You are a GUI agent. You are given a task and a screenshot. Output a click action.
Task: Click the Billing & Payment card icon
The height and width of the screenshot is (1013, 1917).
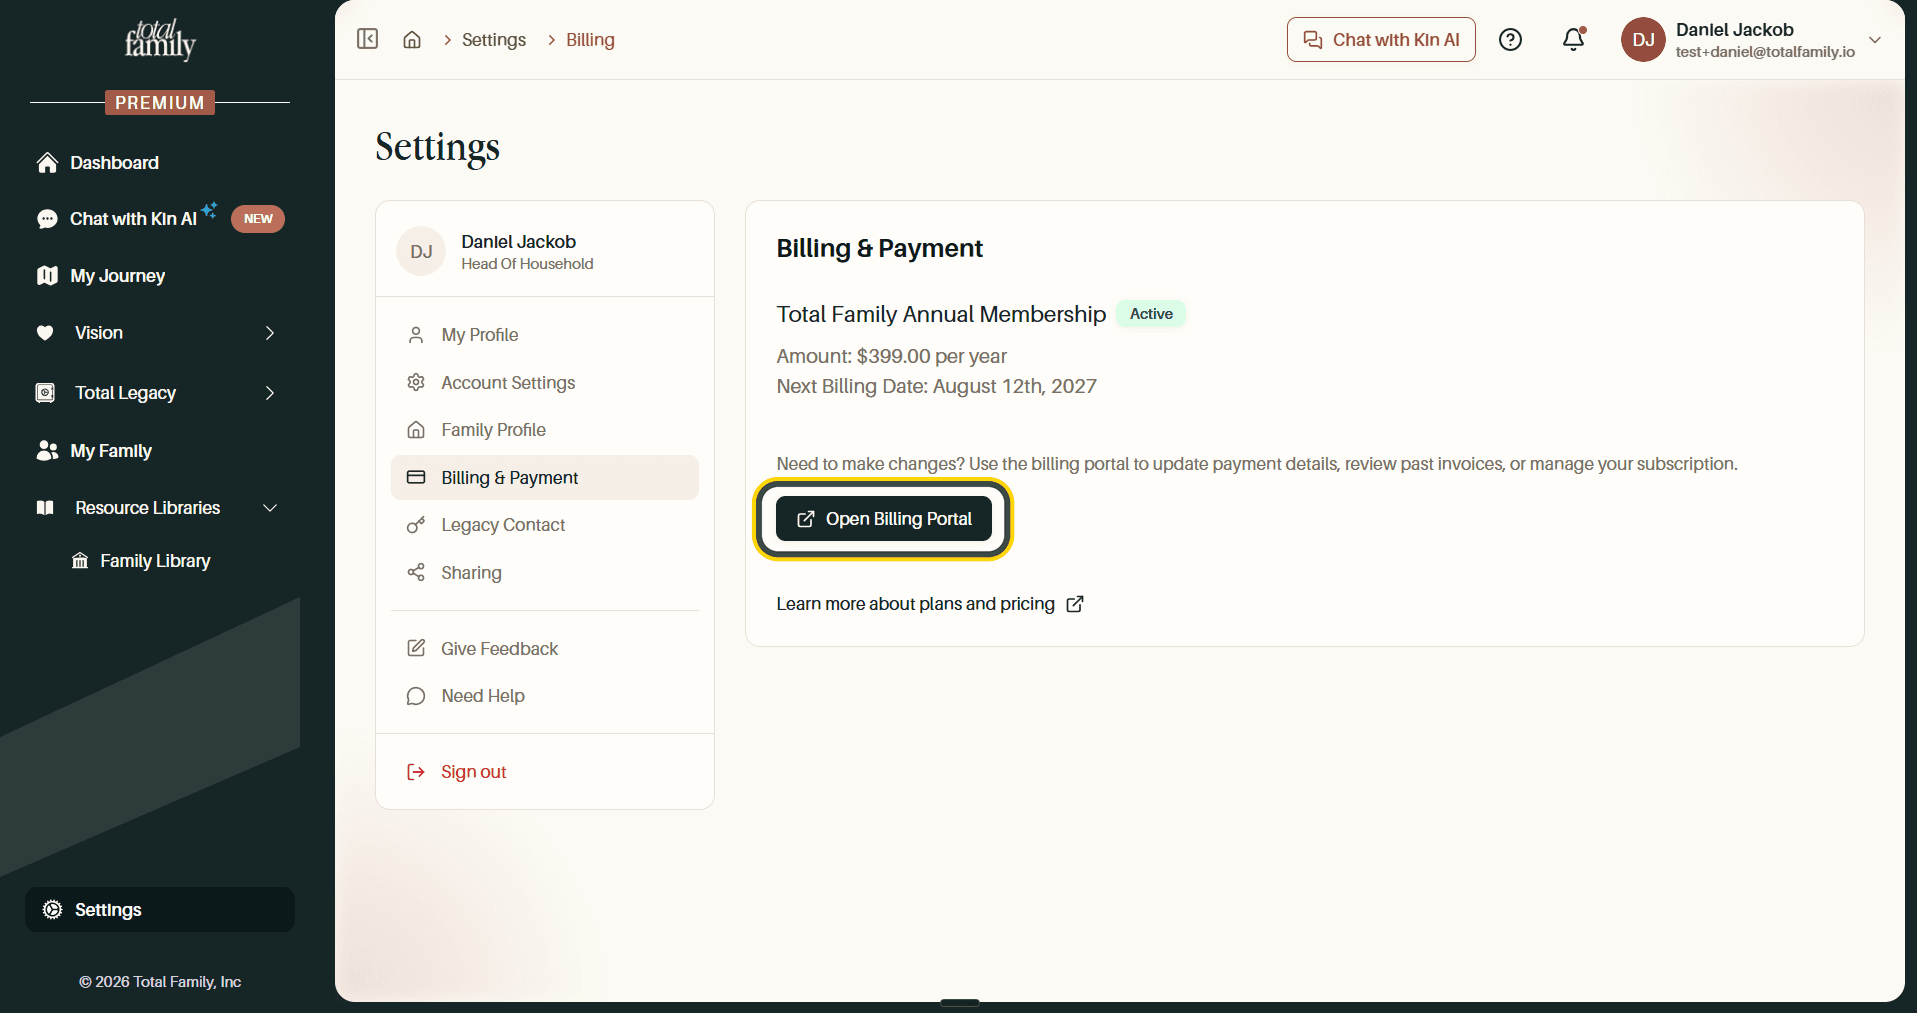[x=416, y=478]
